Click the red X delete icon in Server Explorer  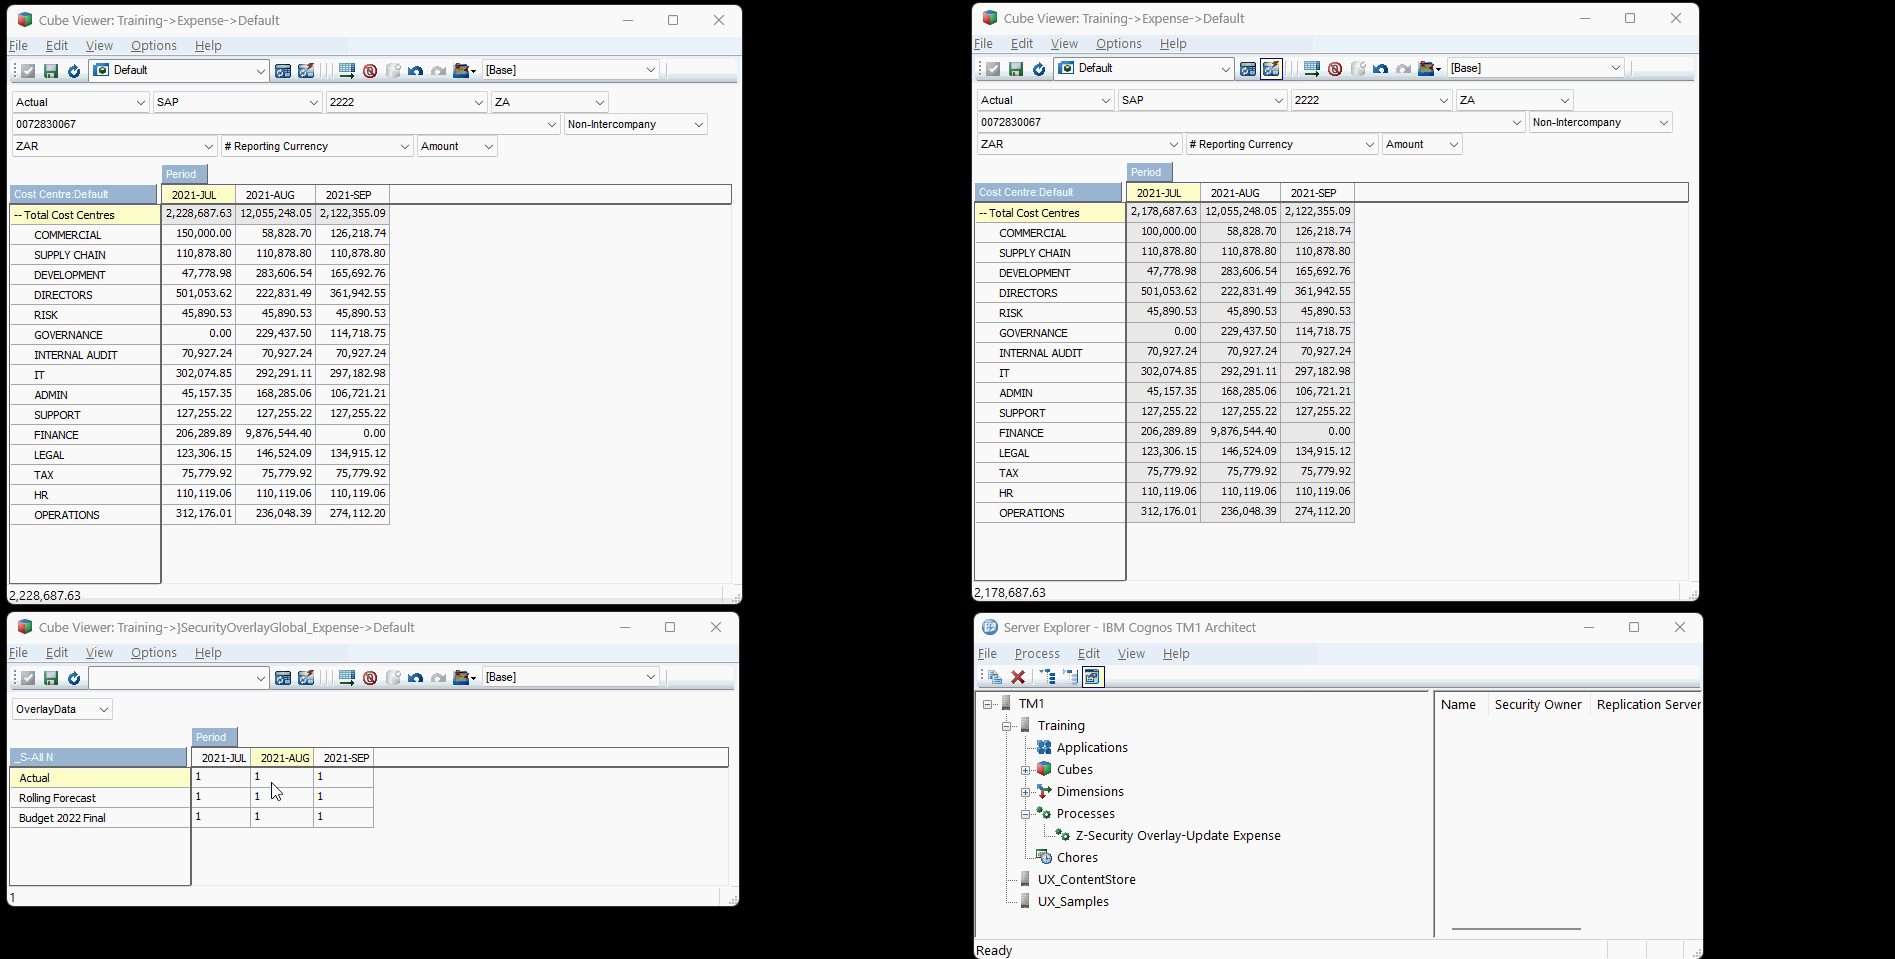[1017, 677]
